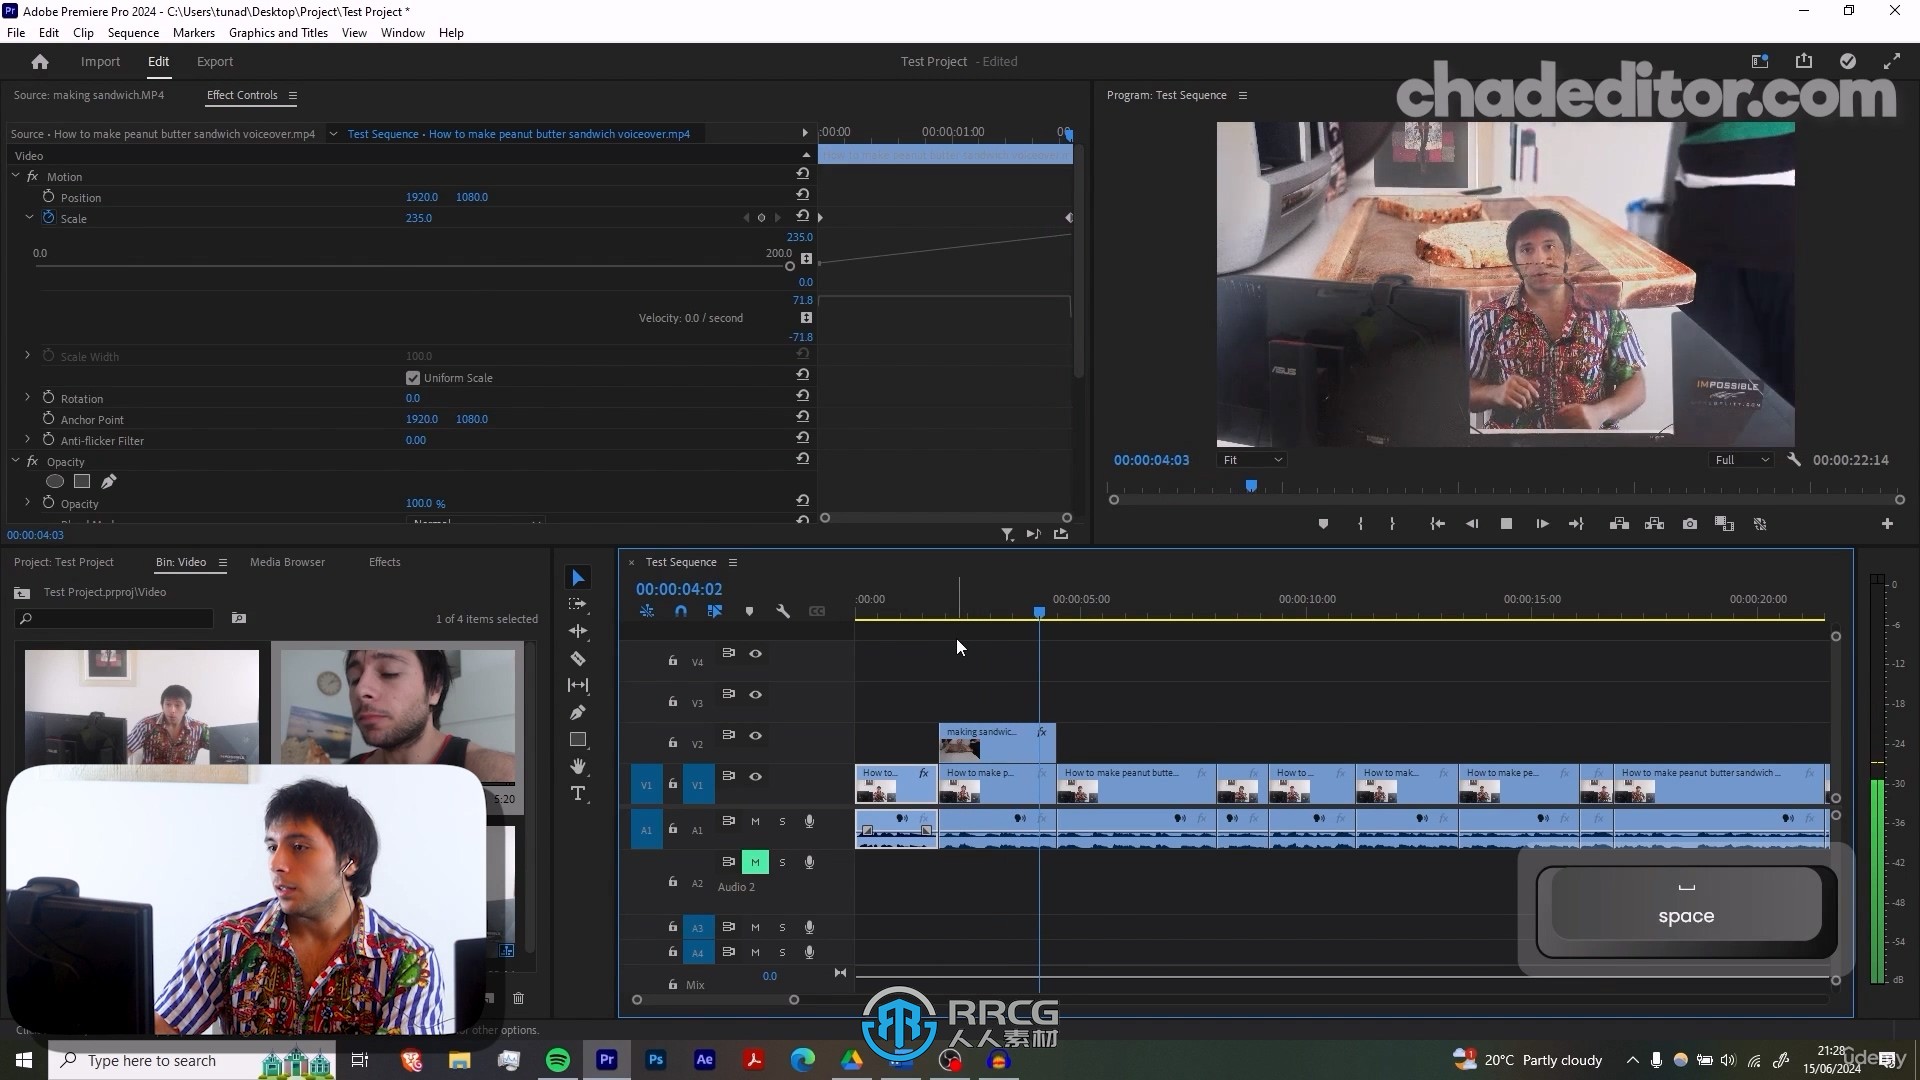Select the Razor tool in toolbar

tap(578, 657)
